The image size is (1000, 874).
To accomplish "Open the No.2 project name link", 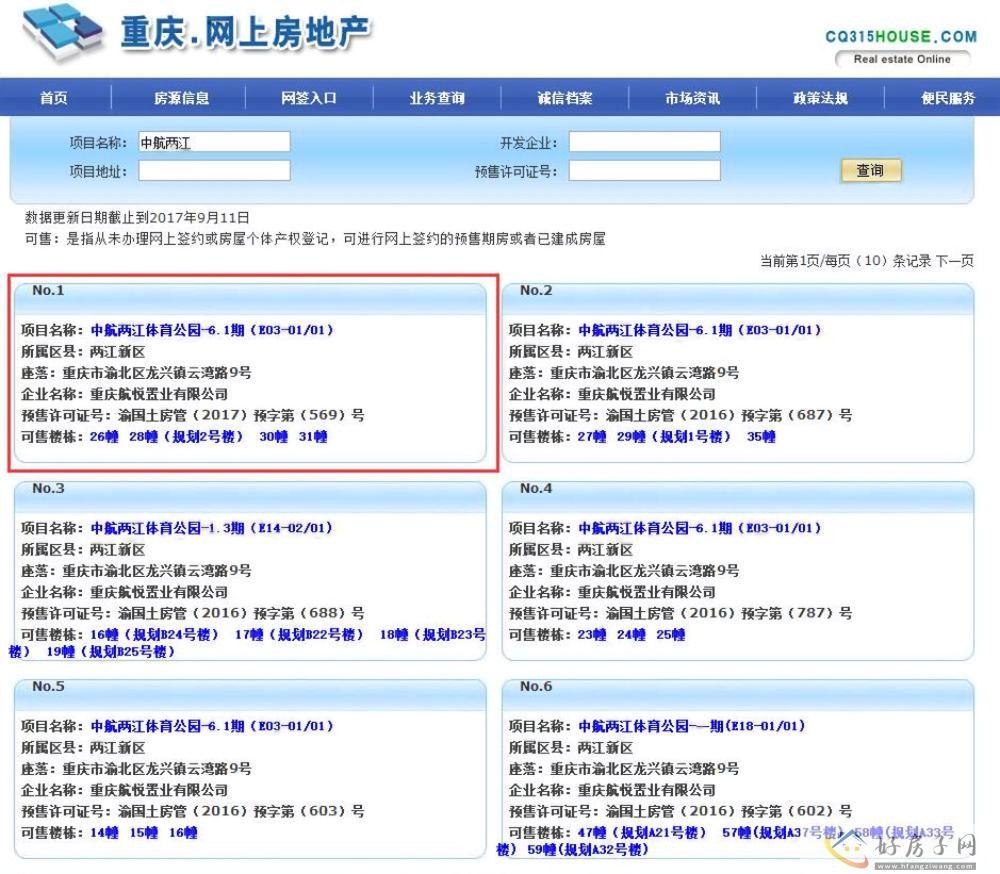I will (x=700, y=330).
